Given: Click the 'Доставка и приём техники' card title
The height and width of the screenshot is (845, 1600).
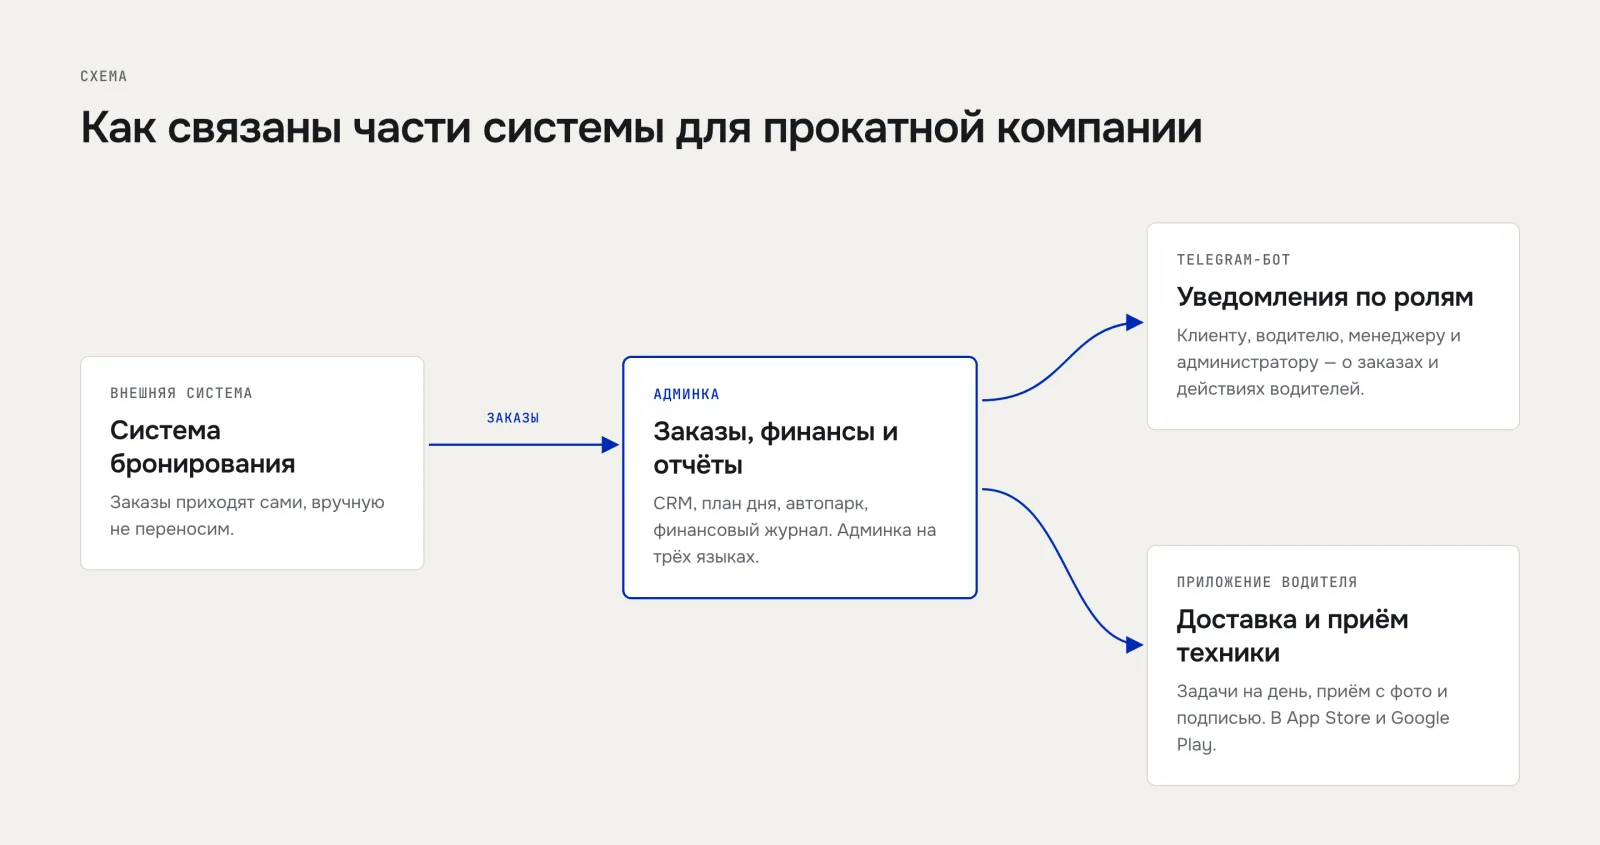Looking at the screenshot, I should [1292, 636].
